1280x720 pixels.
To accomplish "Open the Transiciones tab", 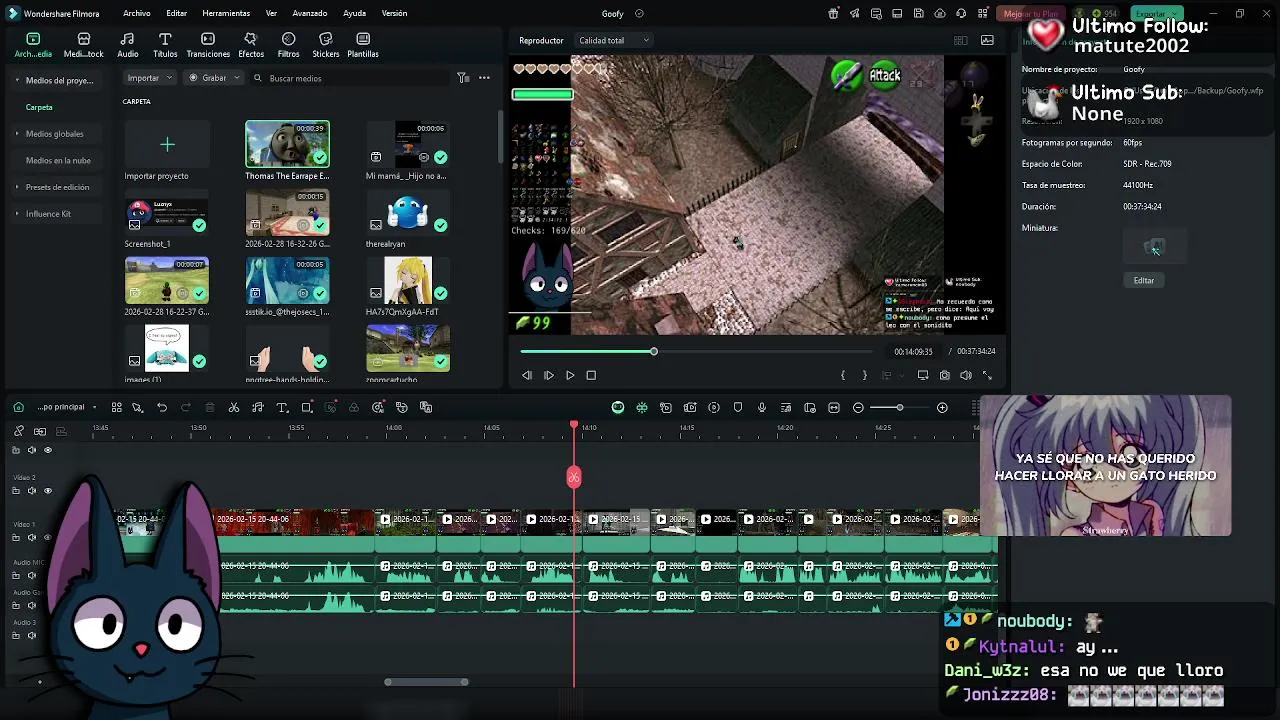I will click(x=208, y=45).
